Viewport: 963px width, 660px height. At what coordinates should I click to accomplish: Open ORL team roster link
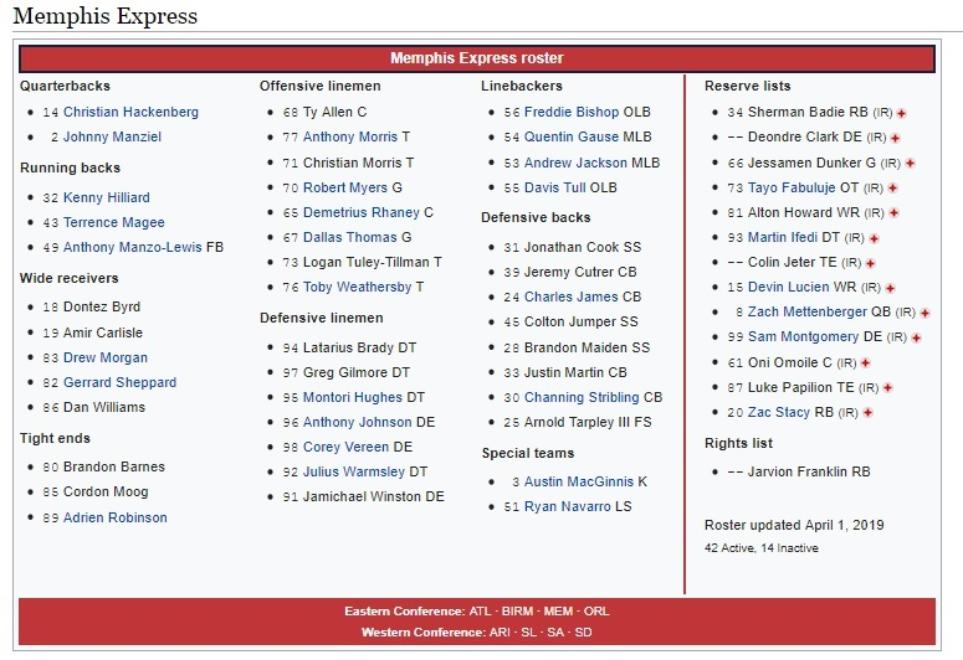pyautogui.click(x=596, y=611)
